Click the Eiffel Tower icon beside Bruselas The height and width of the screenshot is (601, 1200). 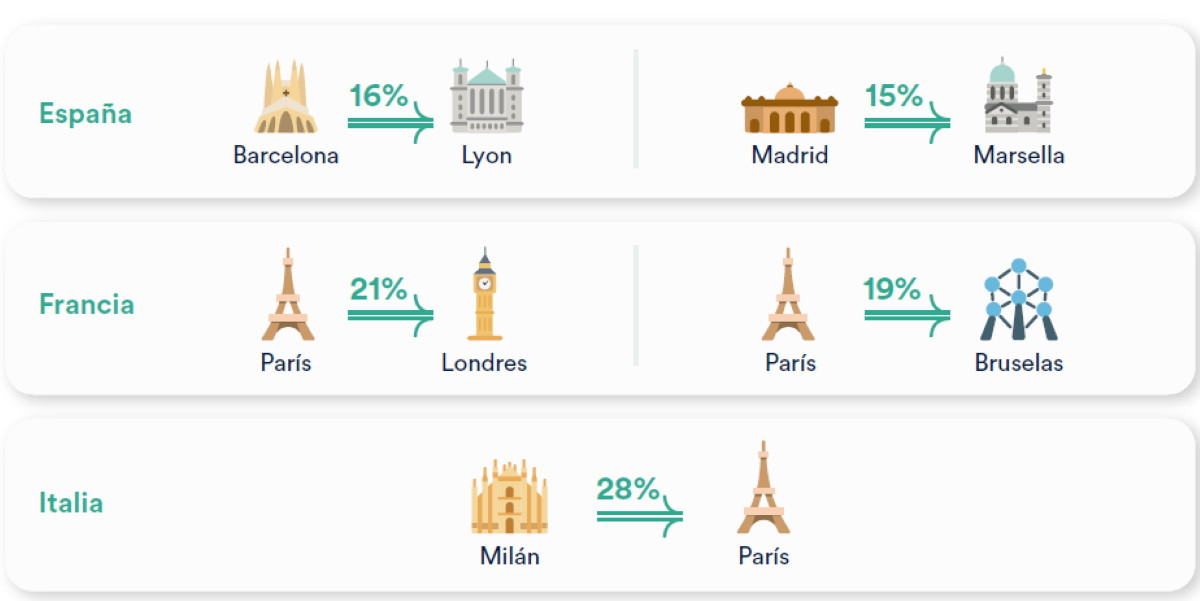click(789, 295)
